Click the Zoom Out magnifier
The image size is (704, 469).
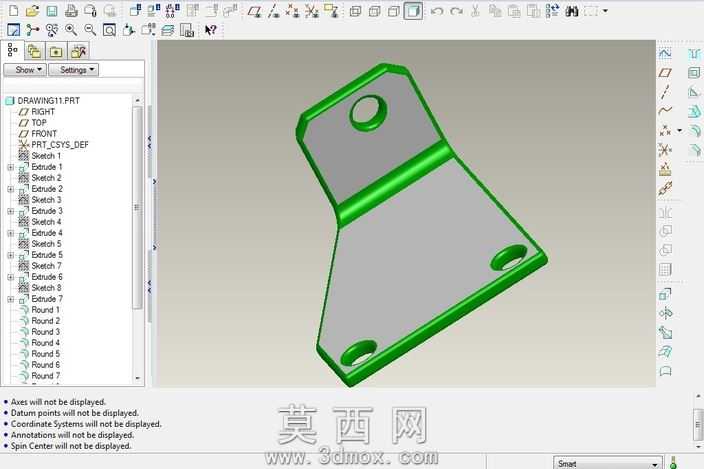pyautogui.click(x=90, y=30)
